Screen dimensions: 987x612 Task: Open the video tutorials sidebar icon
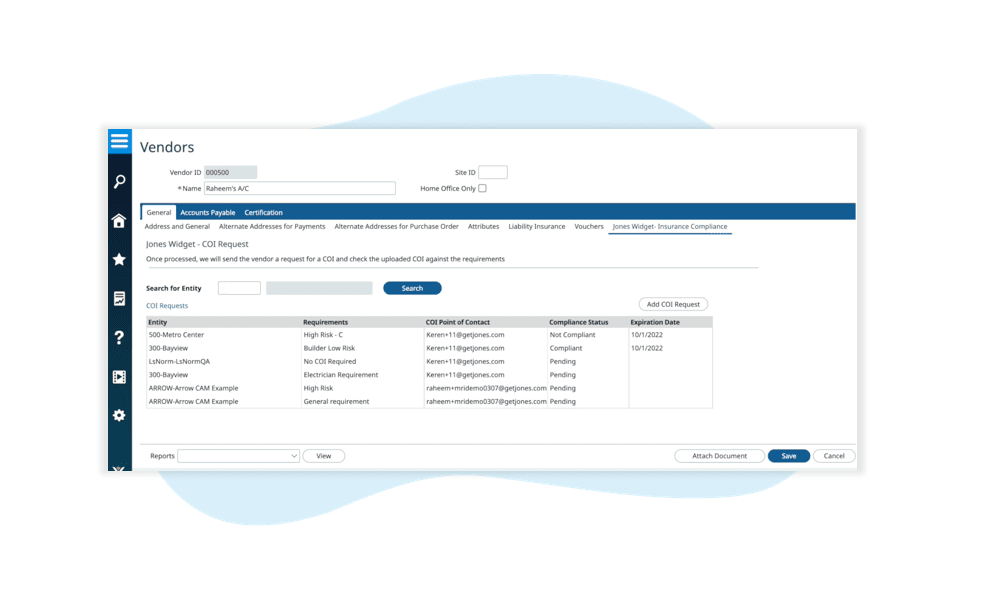point(119,377)
